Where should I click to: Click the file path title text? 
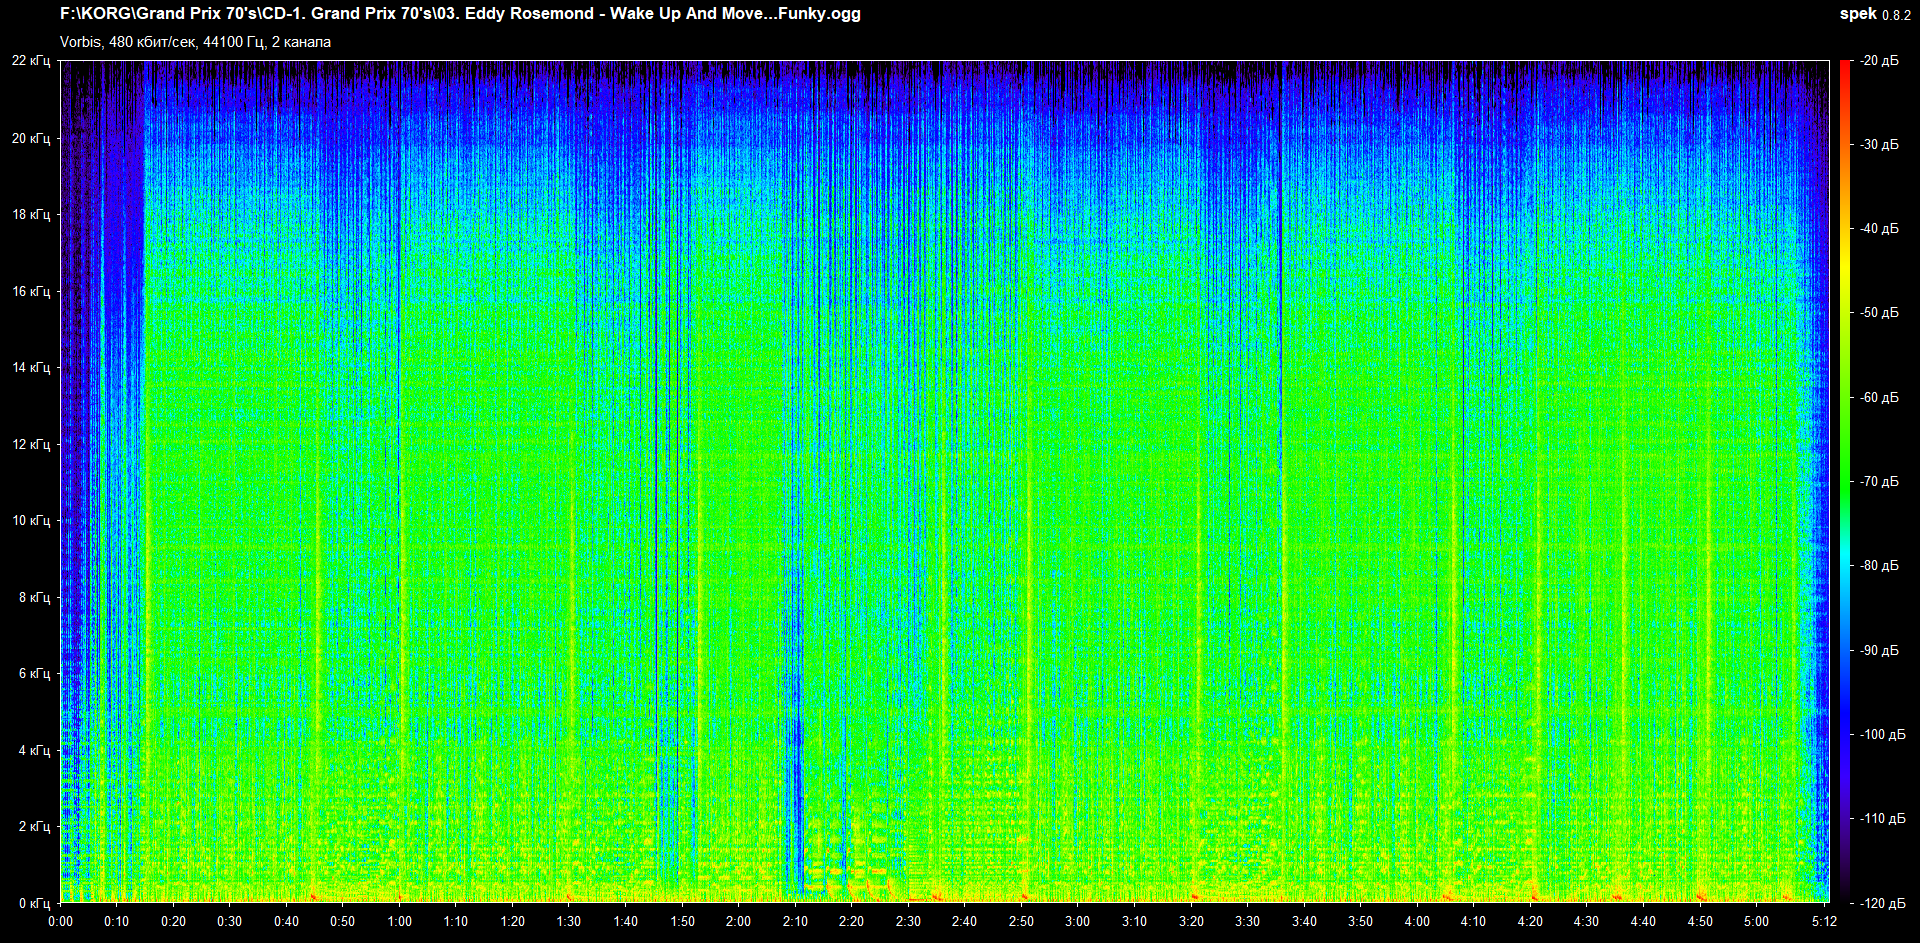[460, 14]
